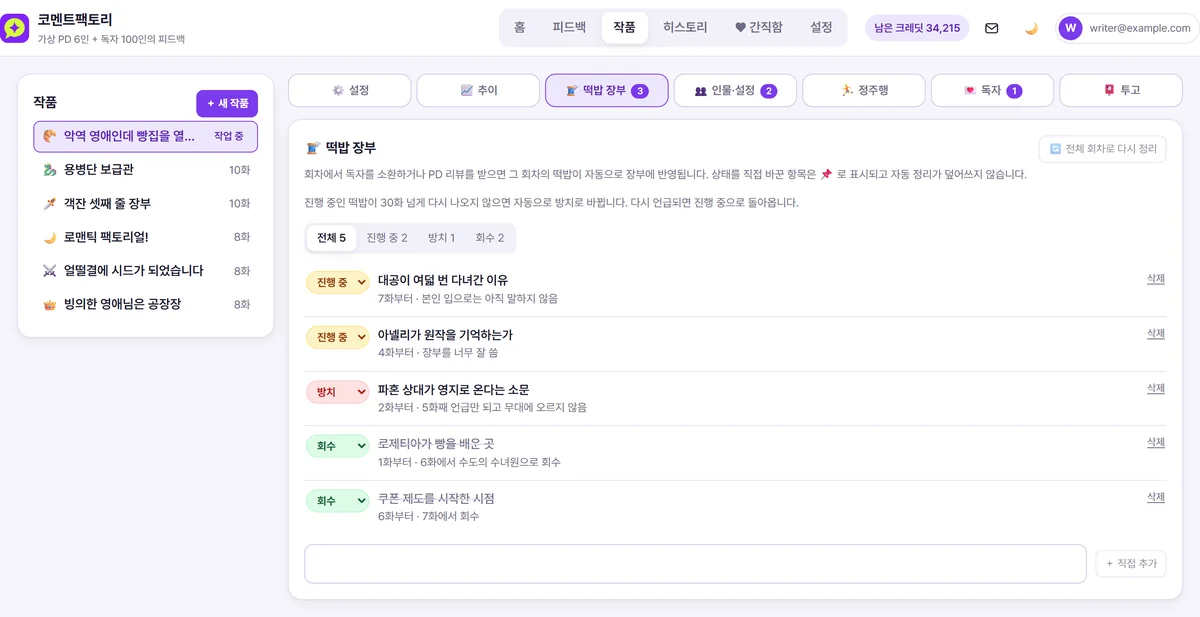Select work 로맨틱 팩토리얼!

coord(145,237)
